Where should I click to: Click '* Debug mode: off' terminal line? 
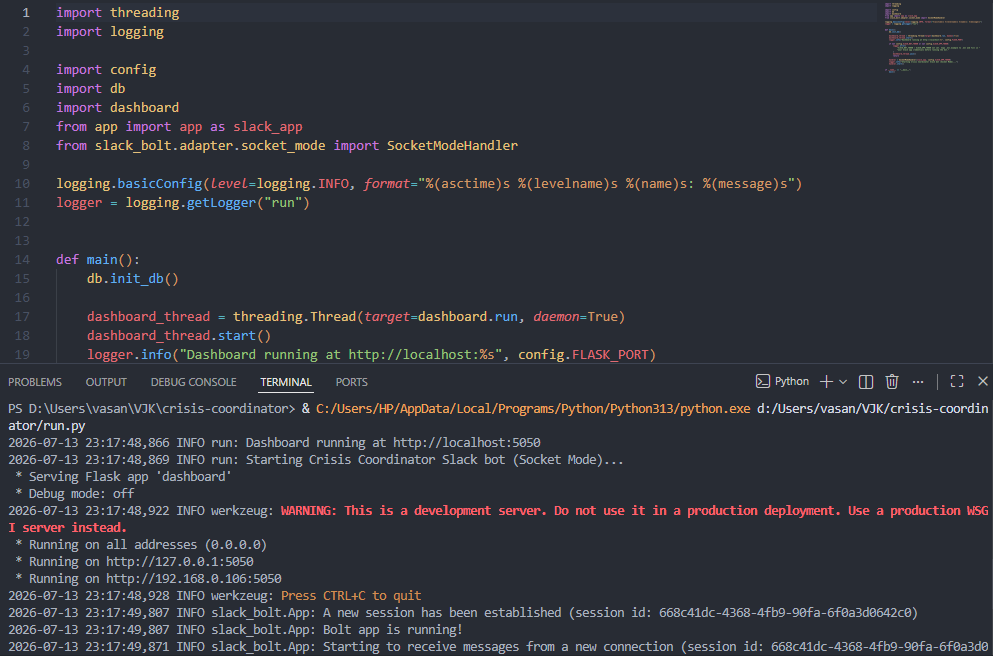(x=75, y=493)
